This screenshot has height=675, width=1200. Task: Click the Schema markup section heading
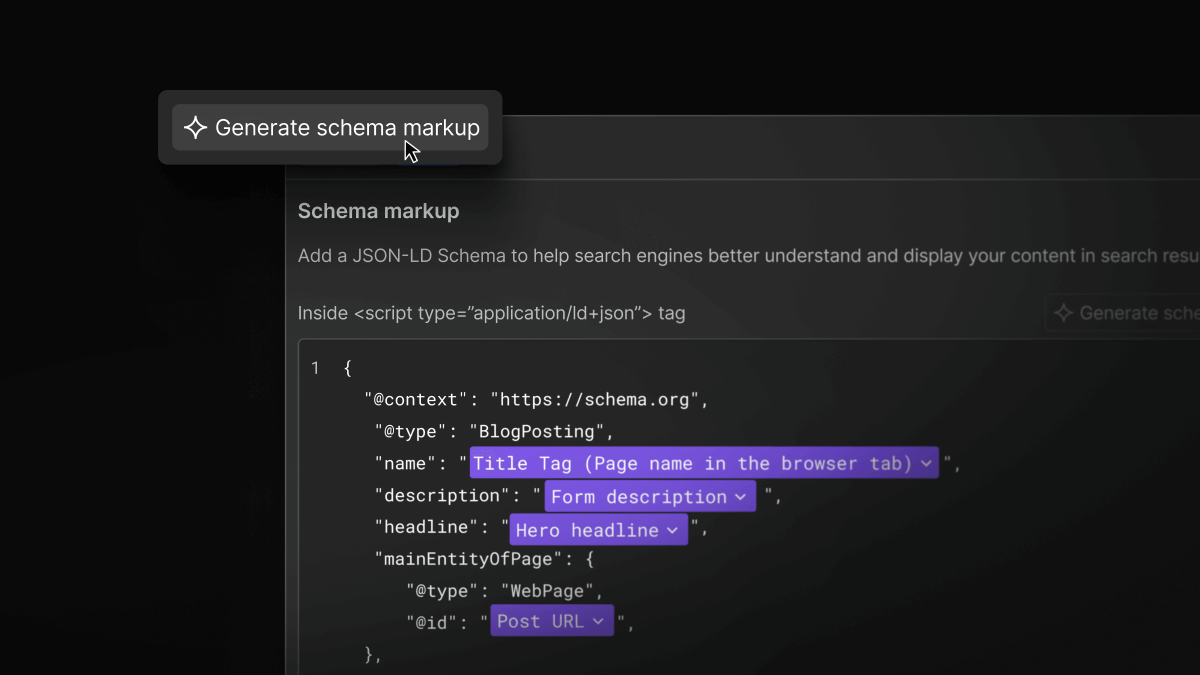tap(378, 211)
